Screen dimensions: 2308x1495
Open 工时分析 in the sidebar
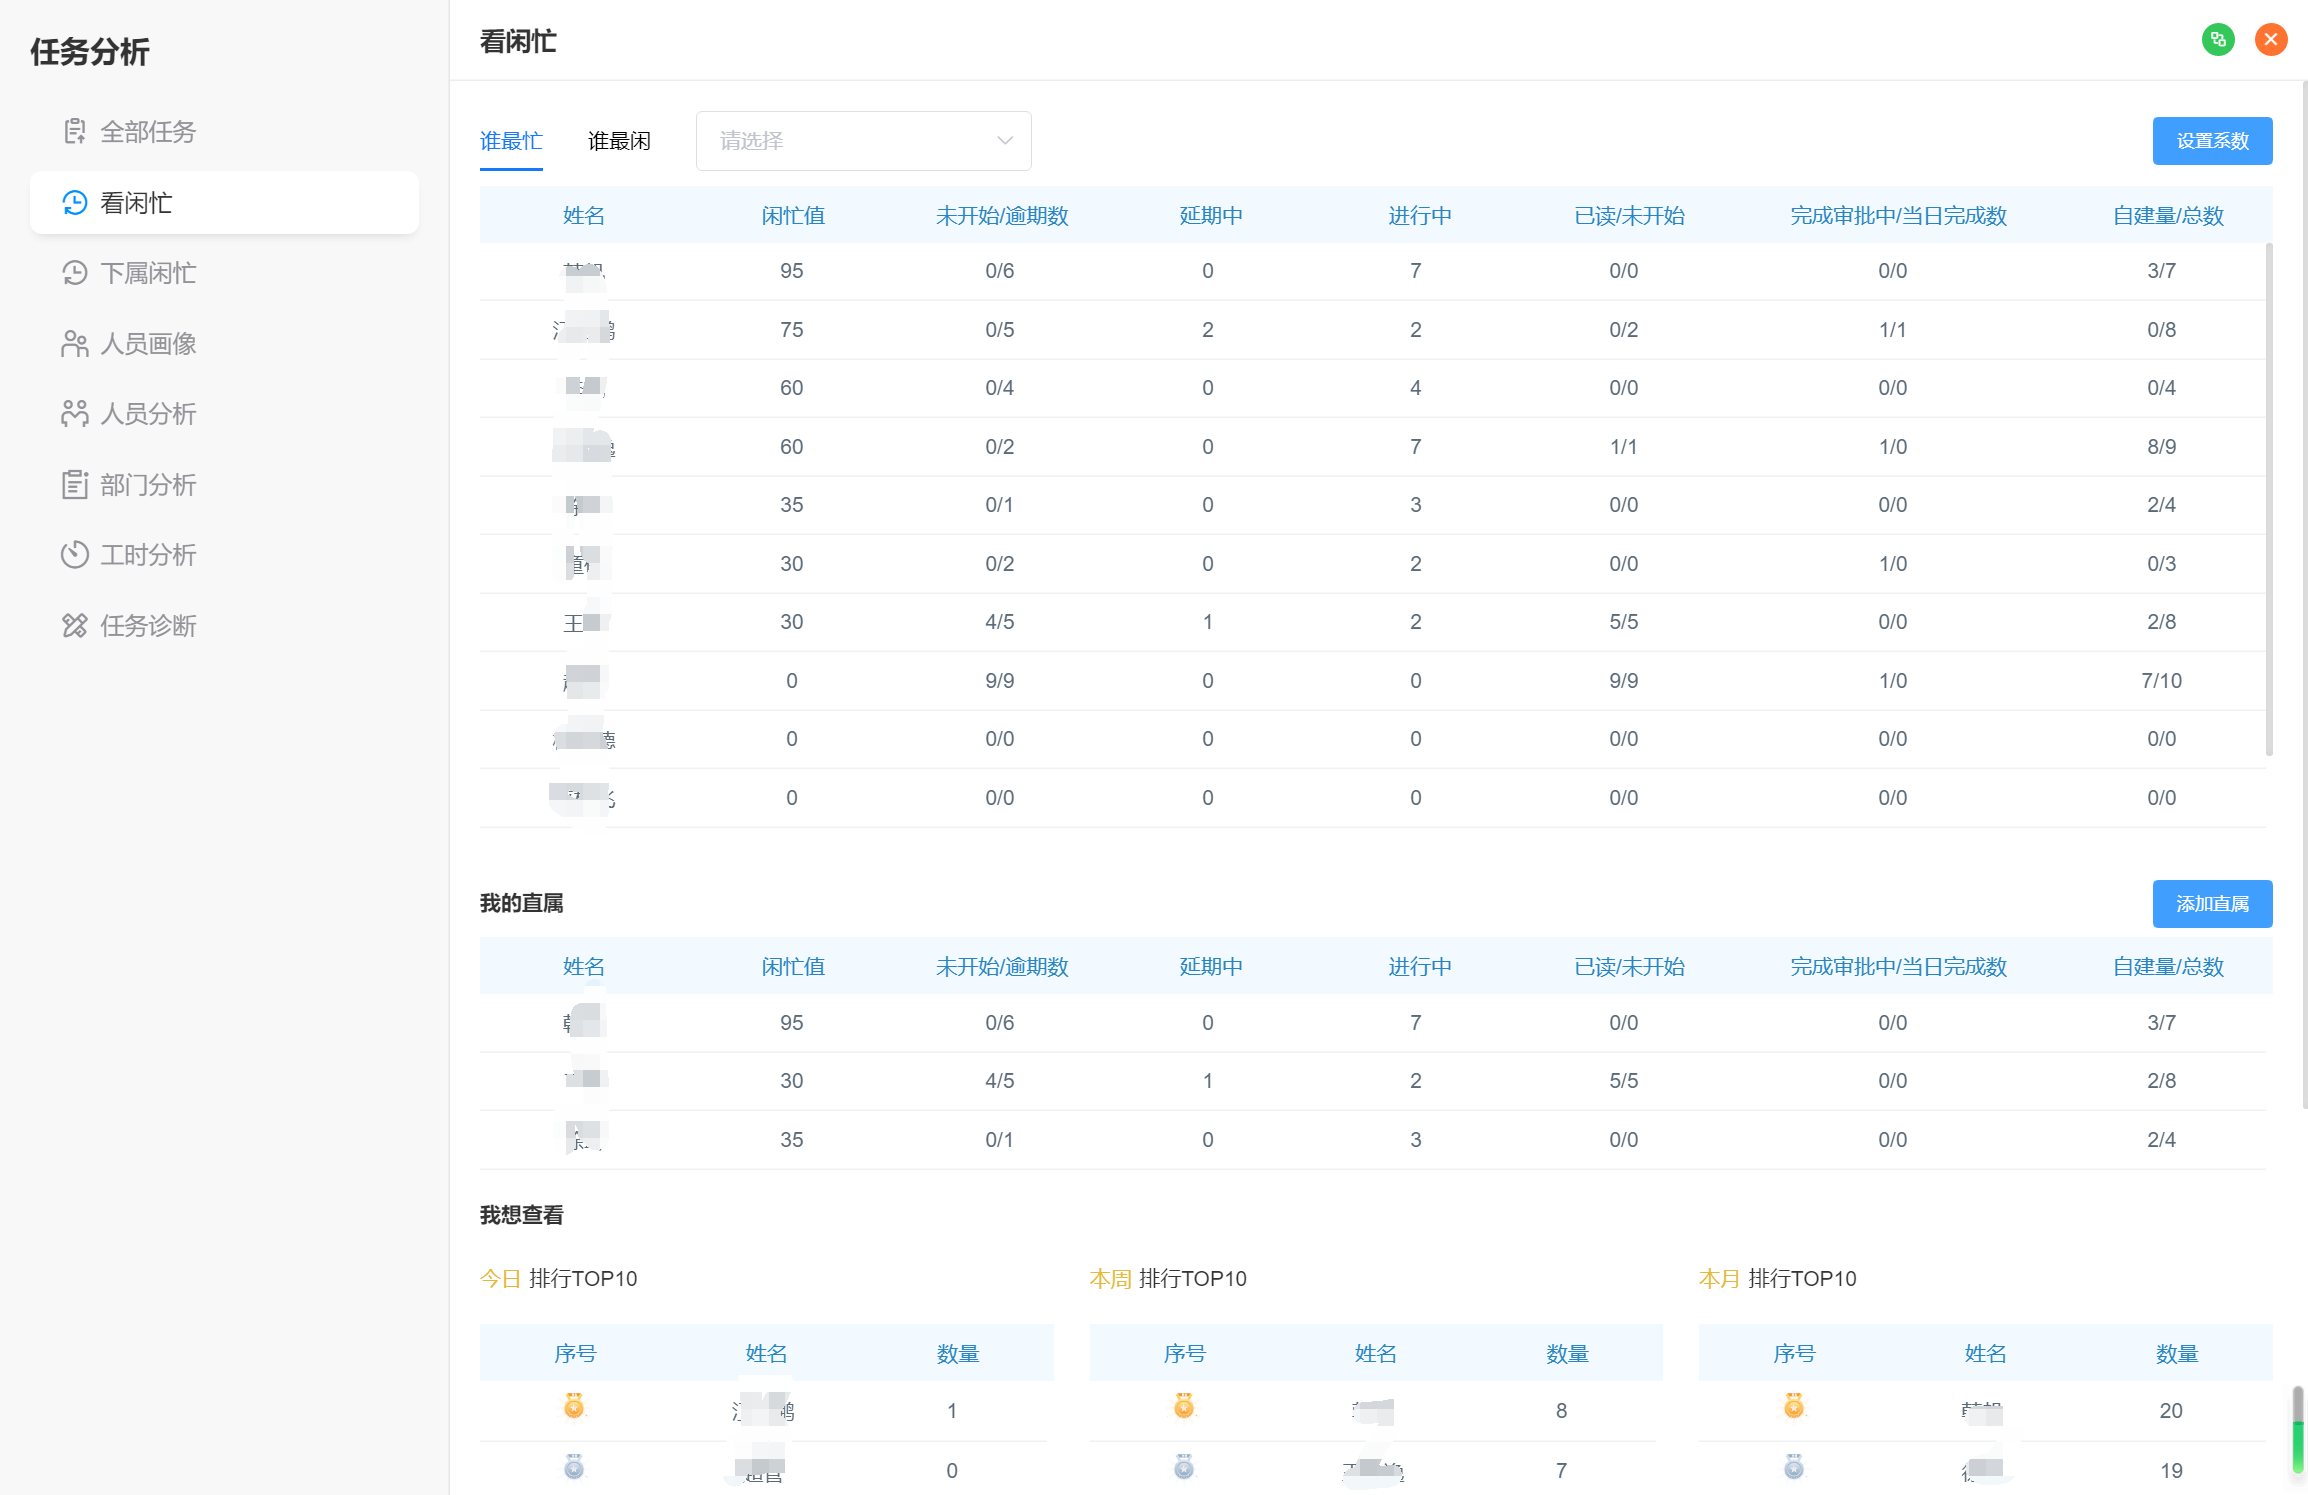(x=148, y=555)
